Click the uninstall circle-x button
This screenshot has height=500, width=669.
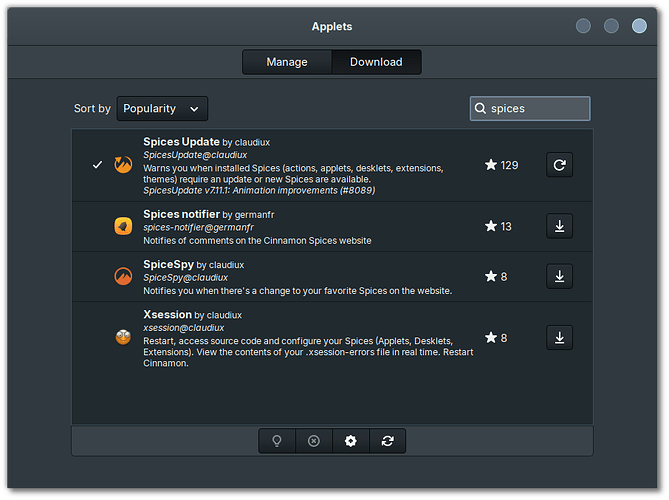[314, 441]
